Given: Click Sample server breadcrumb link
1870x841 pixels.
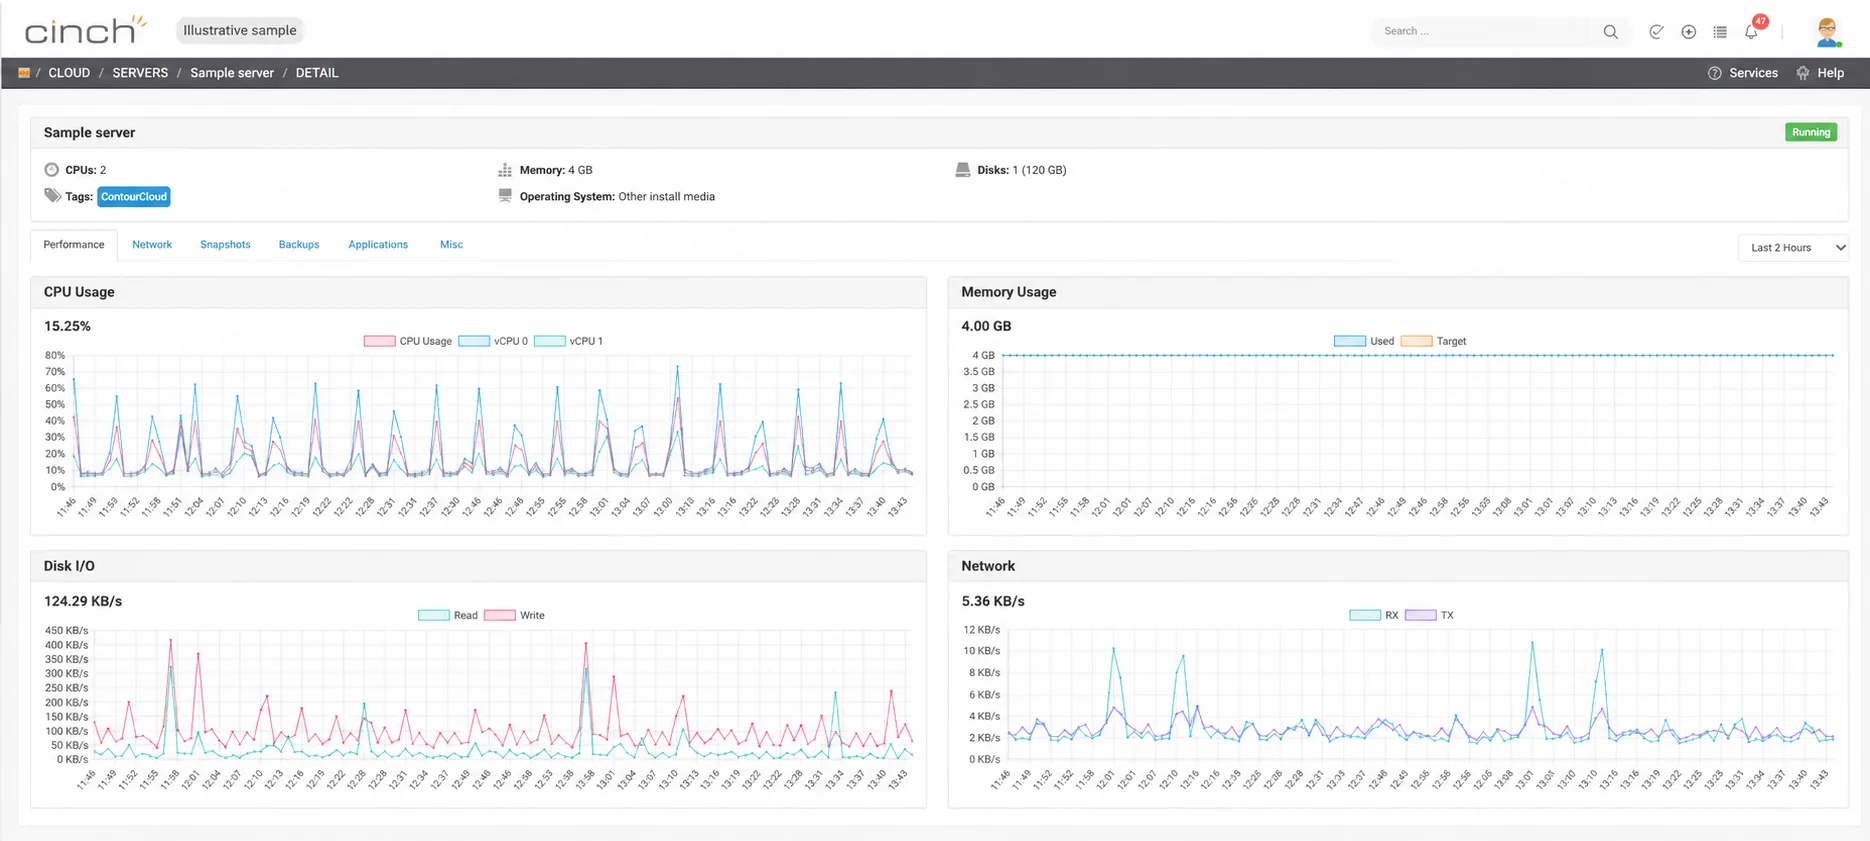Looking at the screenshot, I should pos(232,73).
